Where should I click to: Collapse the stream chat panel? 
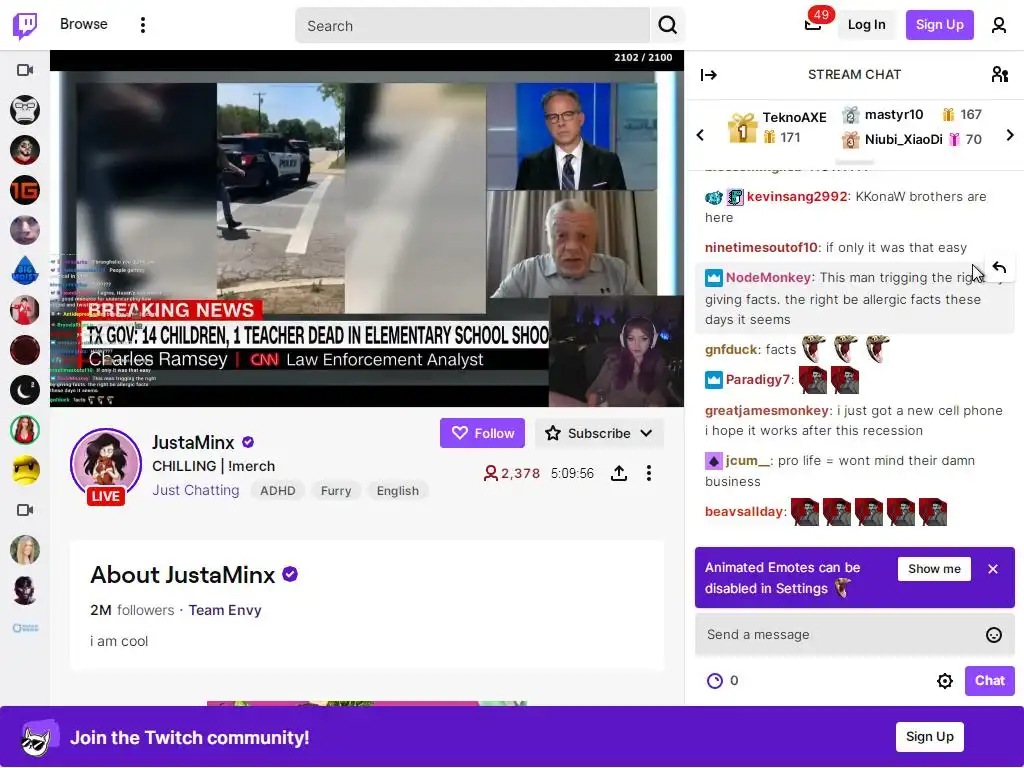point(709,75)
